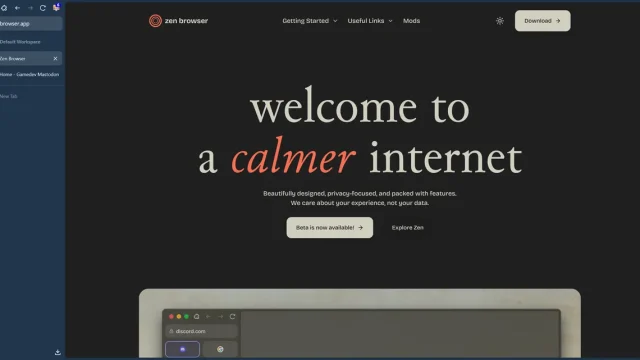Viewport: 640px width, 360px height.
Task: Open downloads icon at sidebar bottom
Action: pyautogui.click(x=58, y=352)
